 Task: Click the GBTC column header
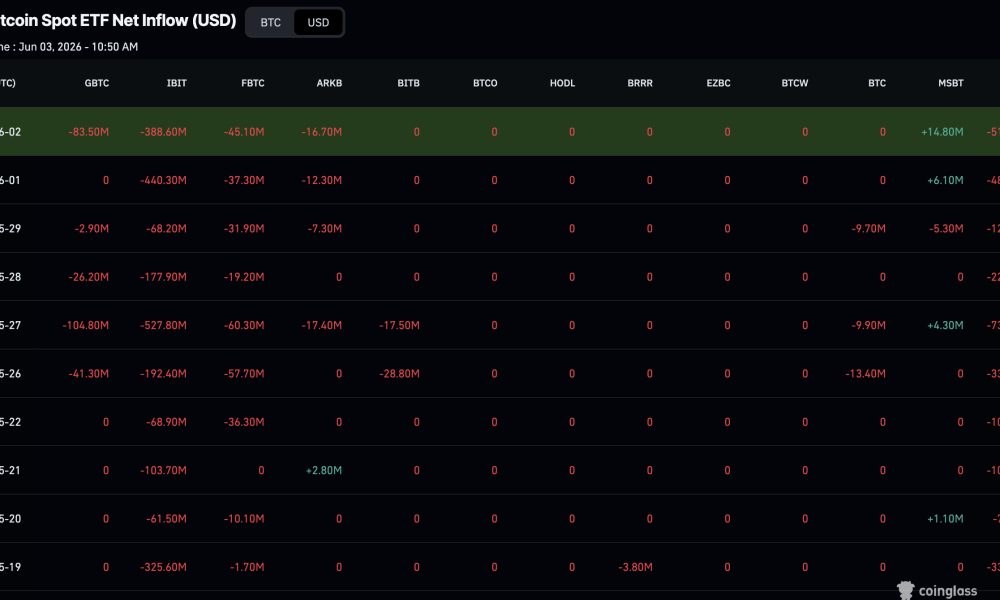97,83
